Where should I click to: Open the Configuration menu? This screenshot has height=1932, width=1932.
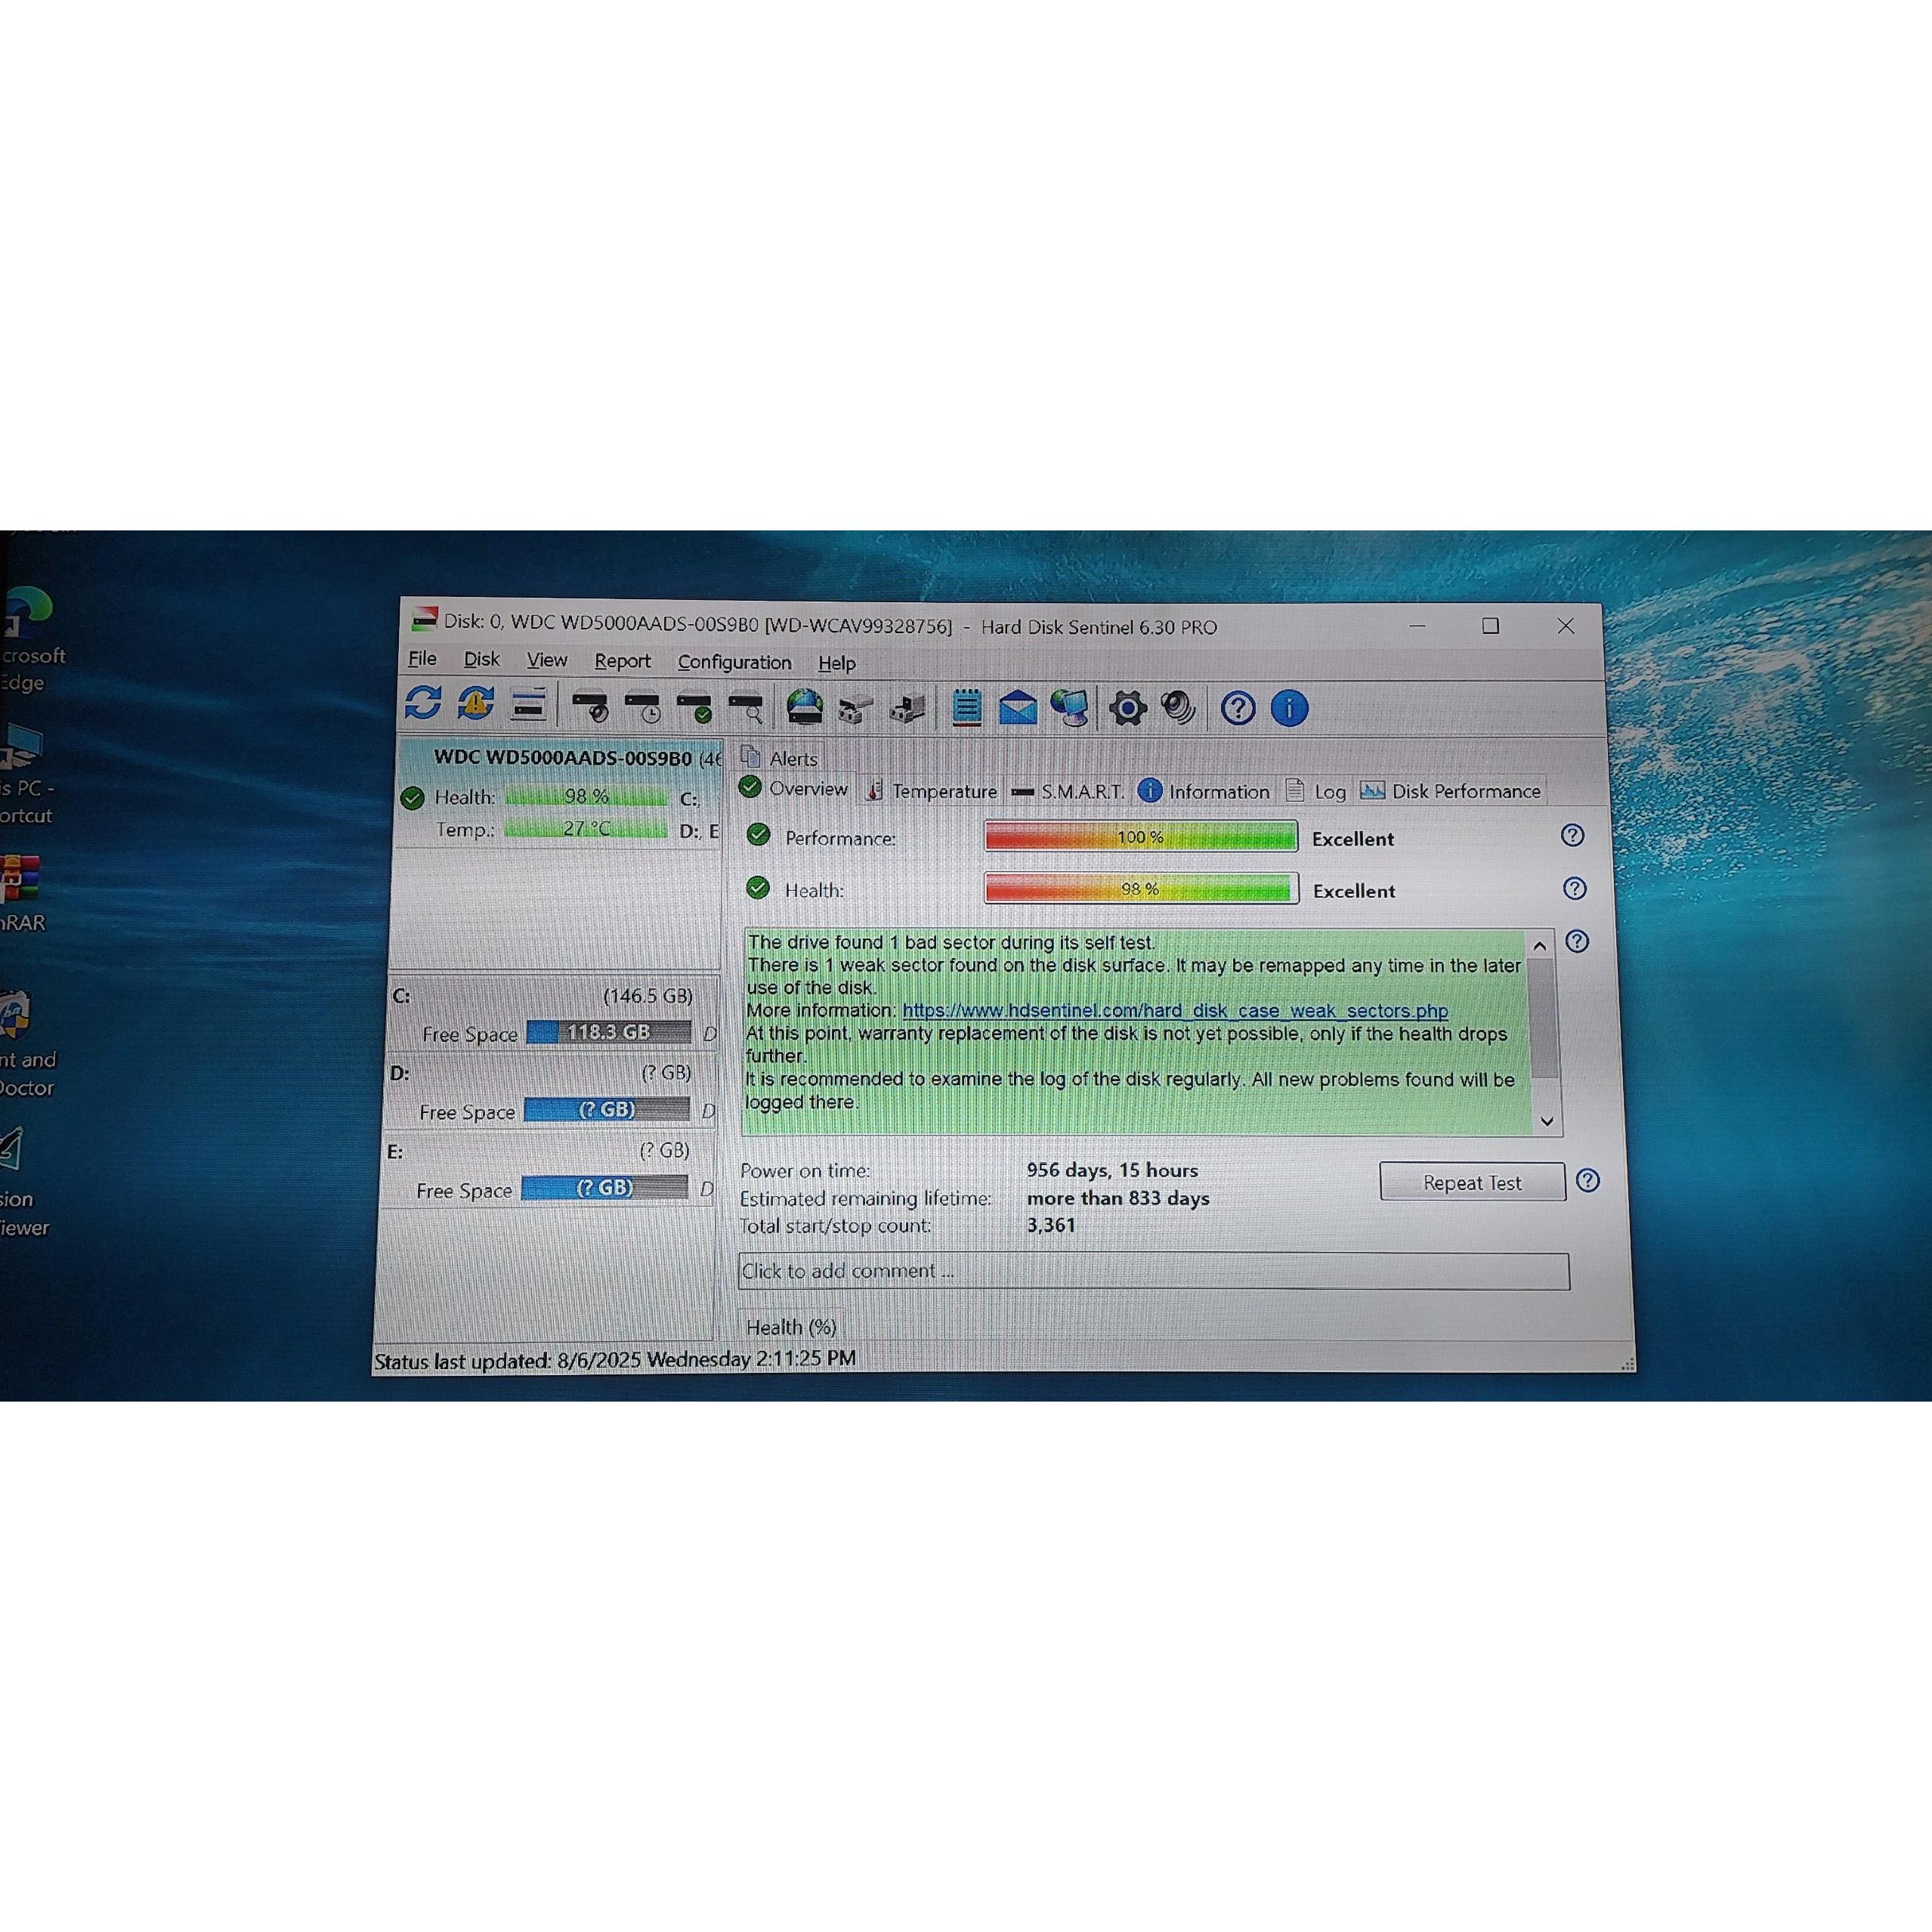pyautogui.click(x=734, y=662)
